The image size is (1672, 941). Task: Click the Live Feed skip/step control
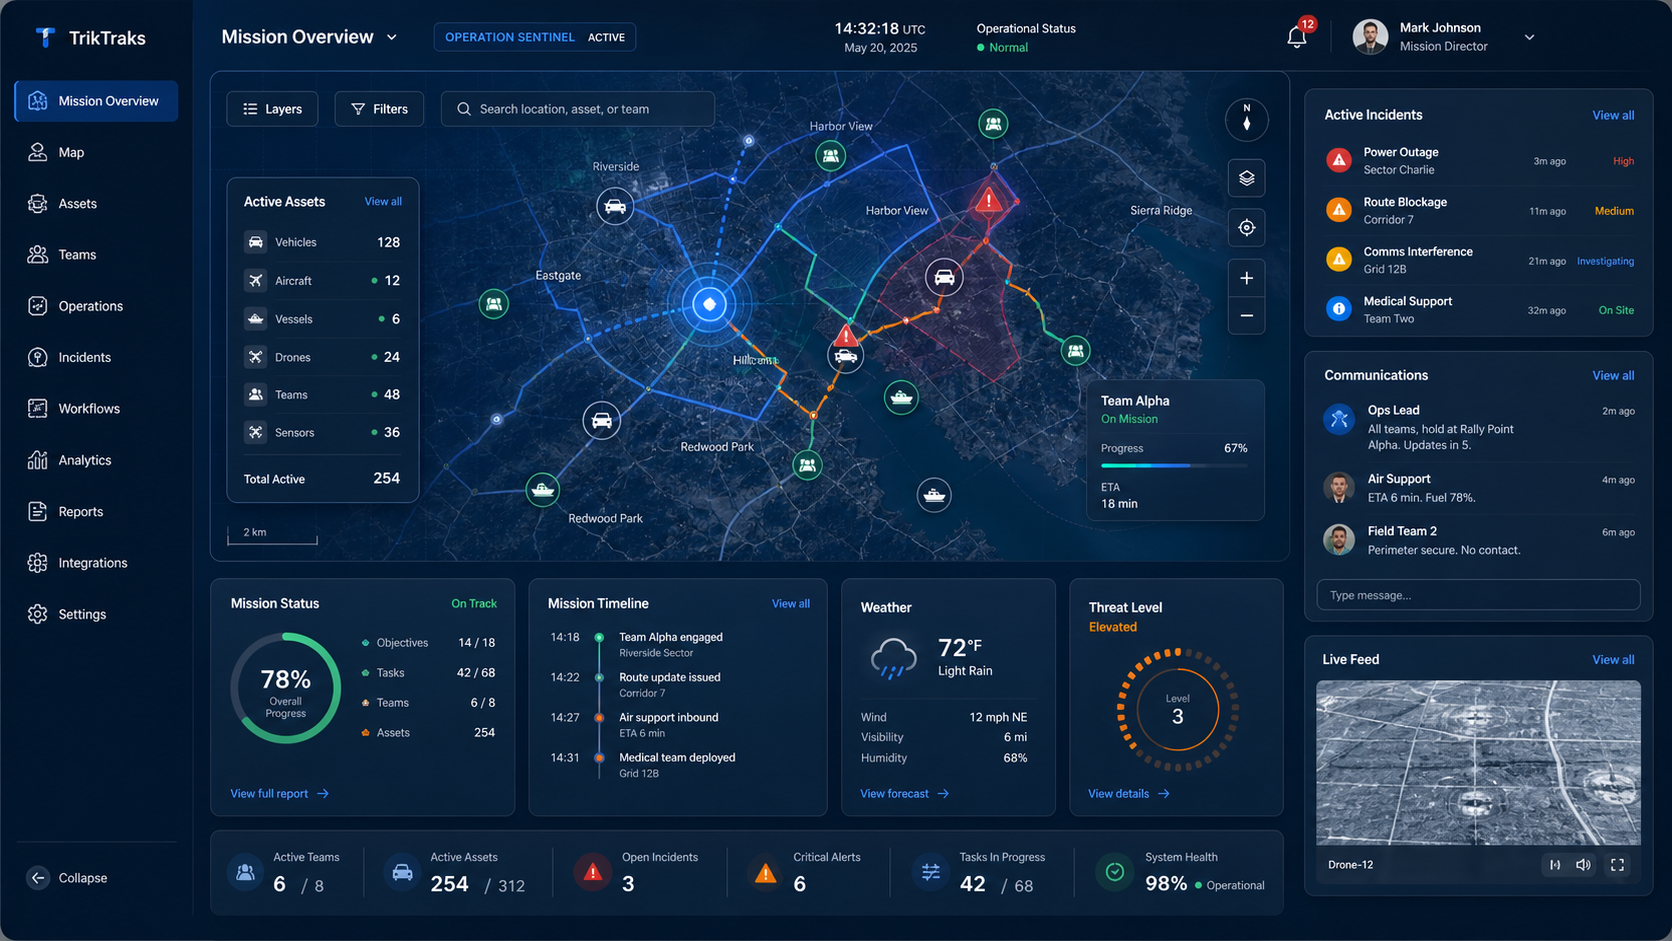(x=1554, y=865)
